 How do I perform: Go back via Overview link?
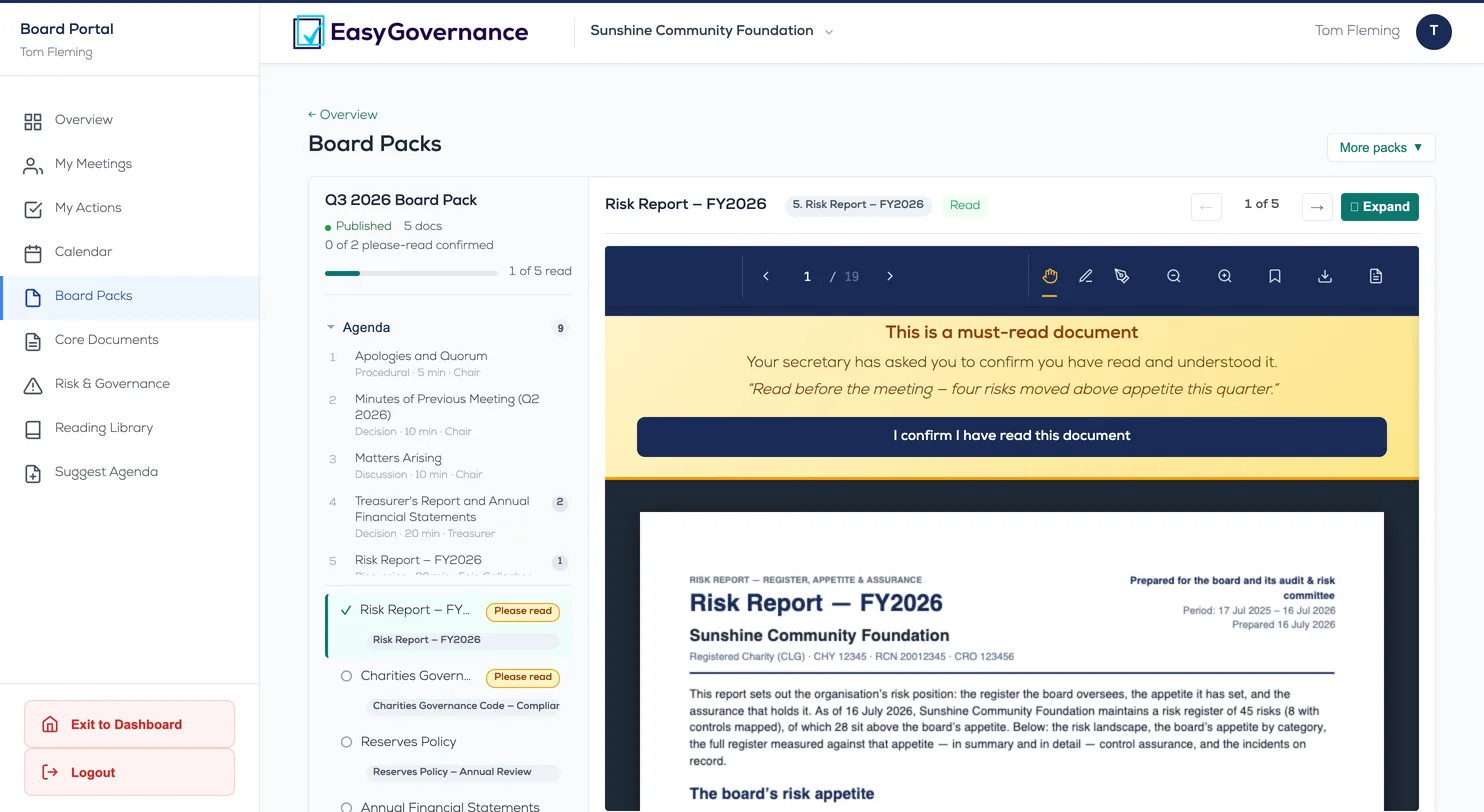[x=343, y=115]
